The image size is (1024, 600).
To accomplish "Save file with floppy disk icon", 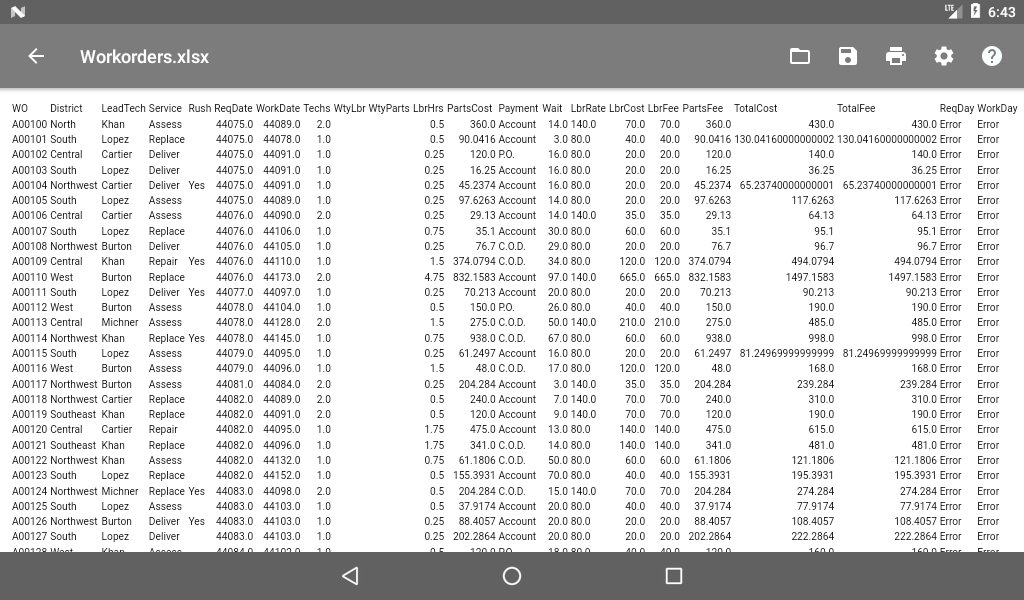I will tap(848, 56).
